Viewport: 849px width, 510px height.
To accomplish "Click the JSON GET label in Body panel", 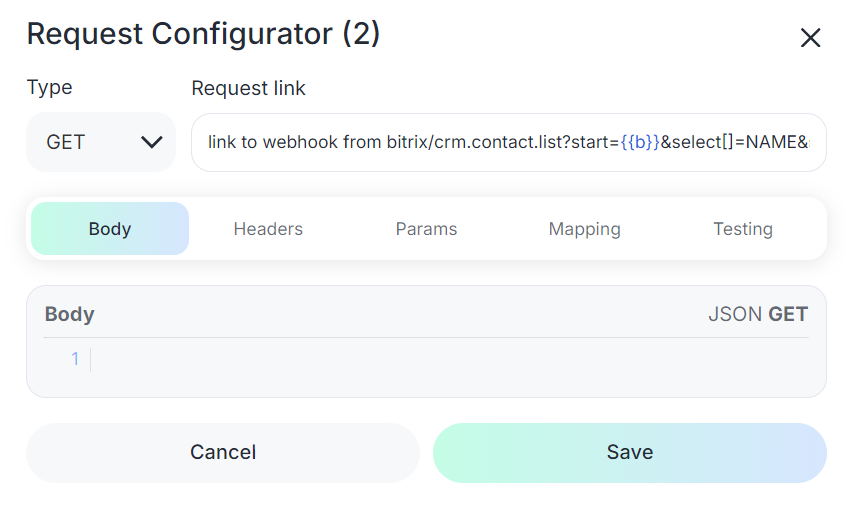I will click(x=757, y=314).
